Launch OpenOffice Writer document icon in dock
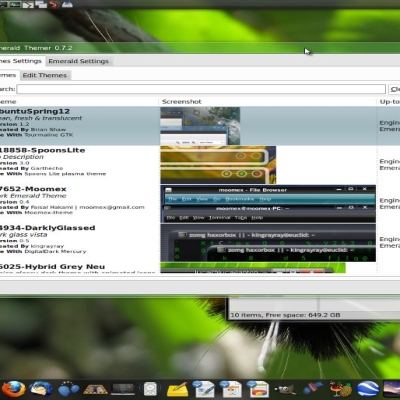Screen dimensions: 400x400 click(x=204, y=389)
